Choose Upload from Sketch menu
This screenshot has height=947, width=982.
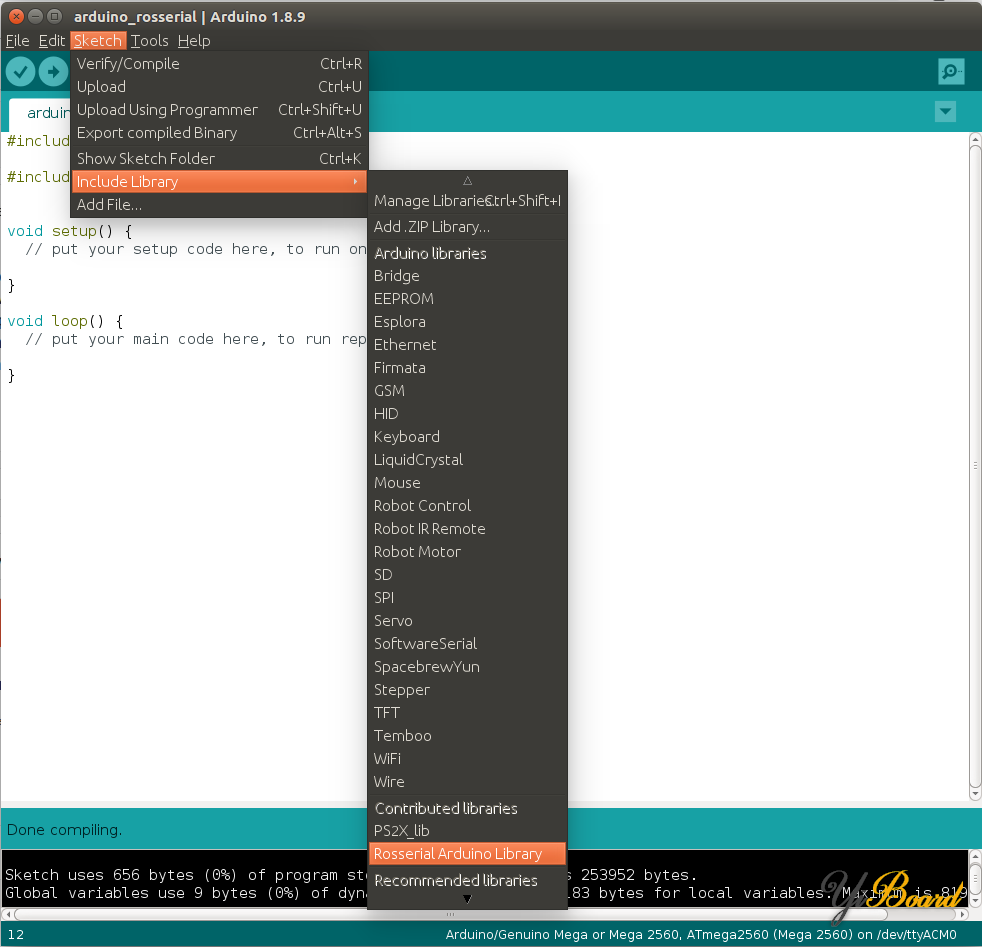pyautogui.click(x=219, y=87)
